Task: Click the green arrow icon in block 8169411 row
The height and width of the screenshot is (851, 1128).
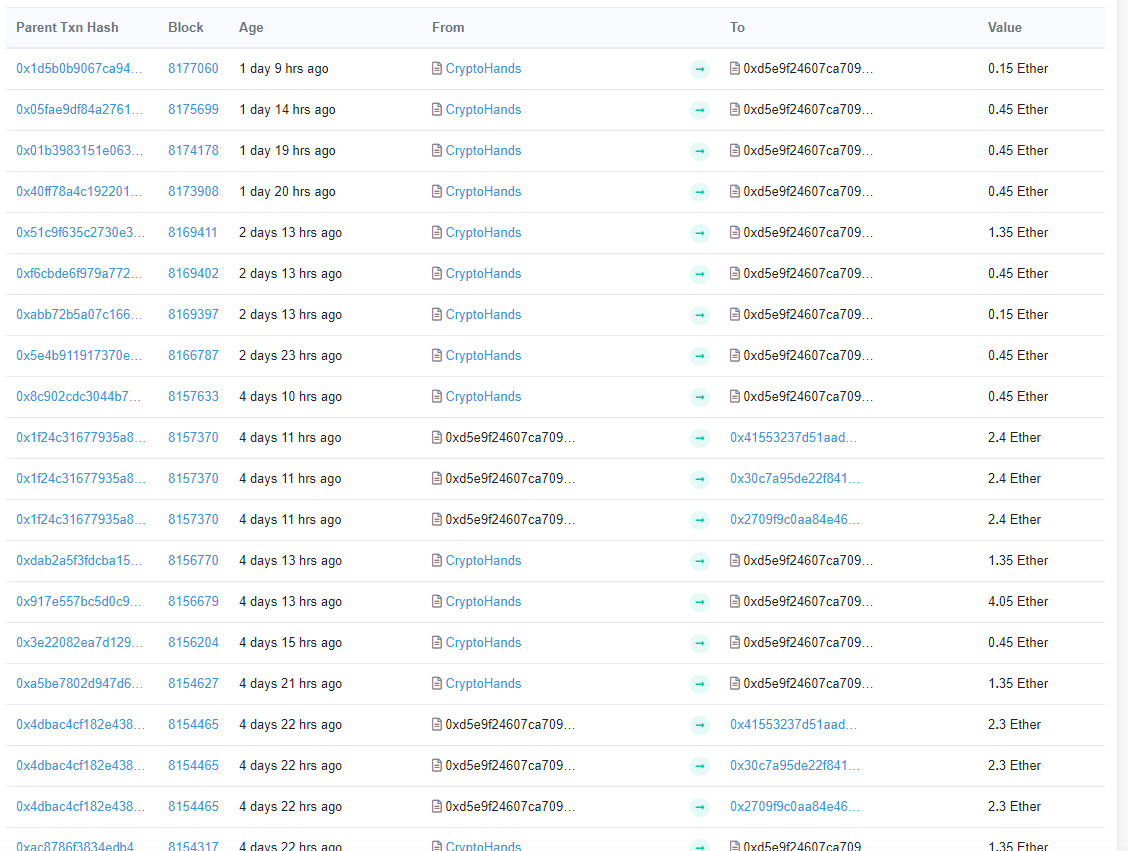Action: pyautogui.click(x=700, y=233)
